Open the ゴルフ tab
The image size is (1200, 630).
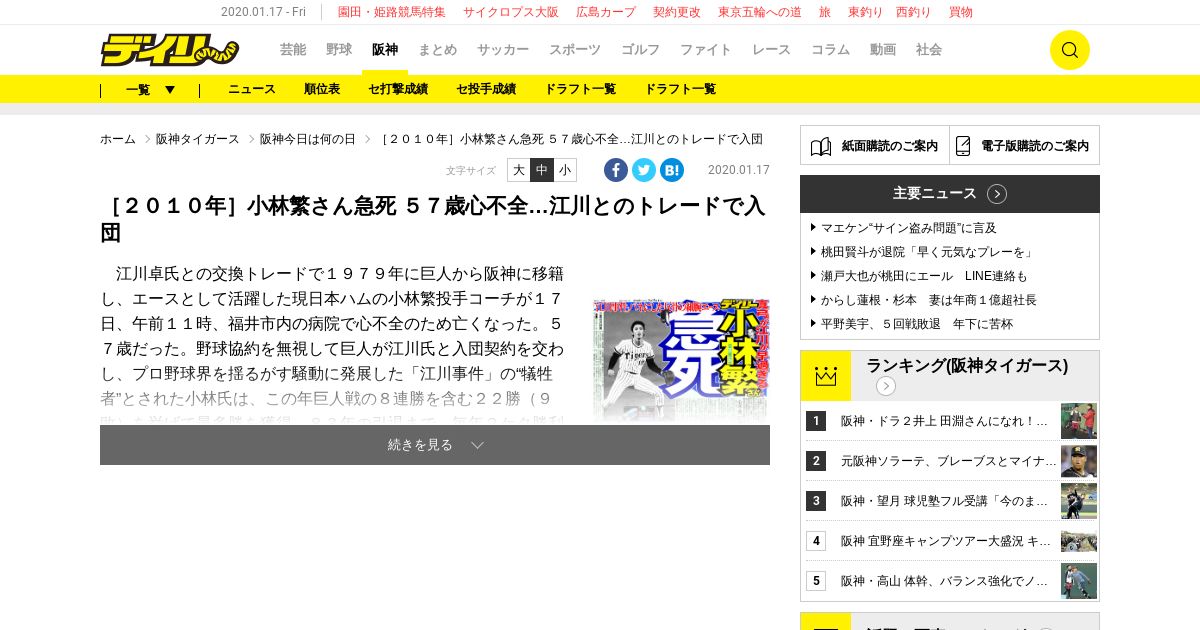click(640, 50)
